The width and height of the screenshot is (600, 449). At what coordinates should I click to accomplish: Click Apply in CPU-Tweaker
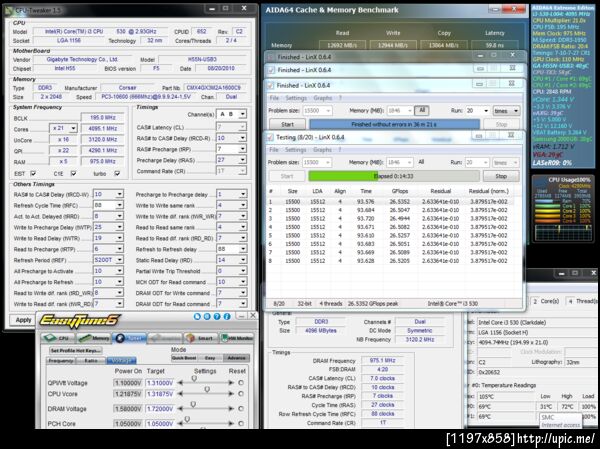(x=23, y=320)
